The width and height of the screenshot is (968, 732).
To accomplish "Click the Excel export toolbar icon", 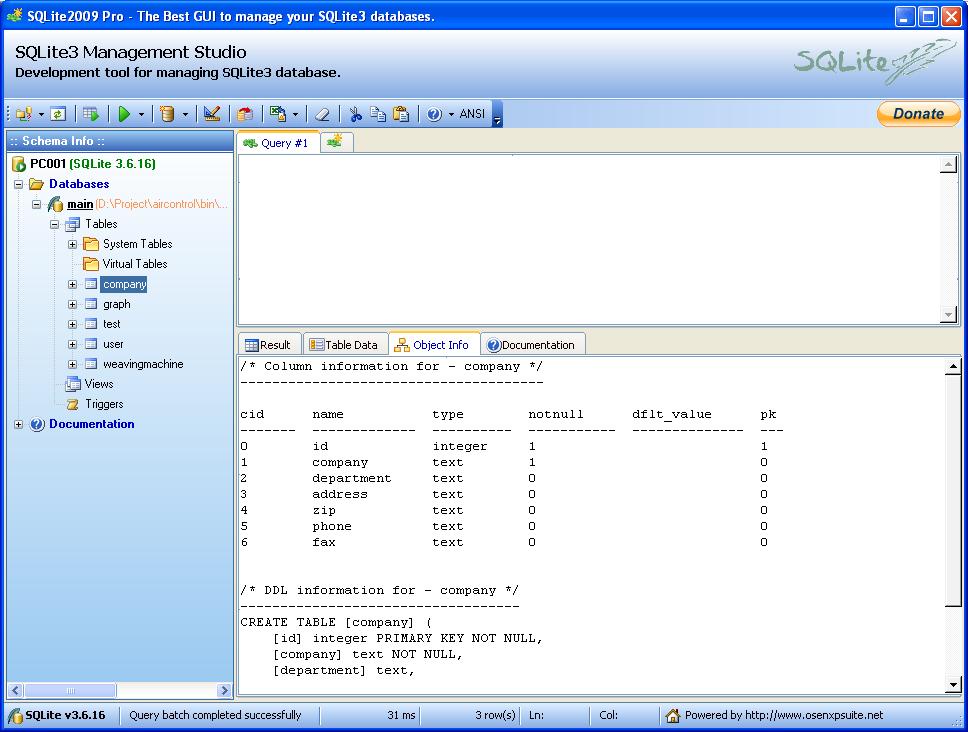I will point(278,114).
